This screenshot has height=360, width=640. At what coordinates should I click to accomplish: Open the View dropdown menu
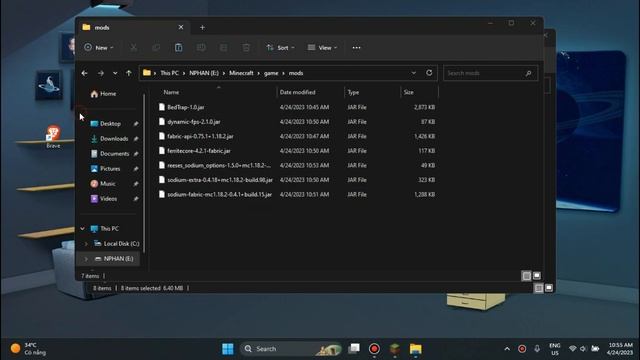tap(322, 48)
